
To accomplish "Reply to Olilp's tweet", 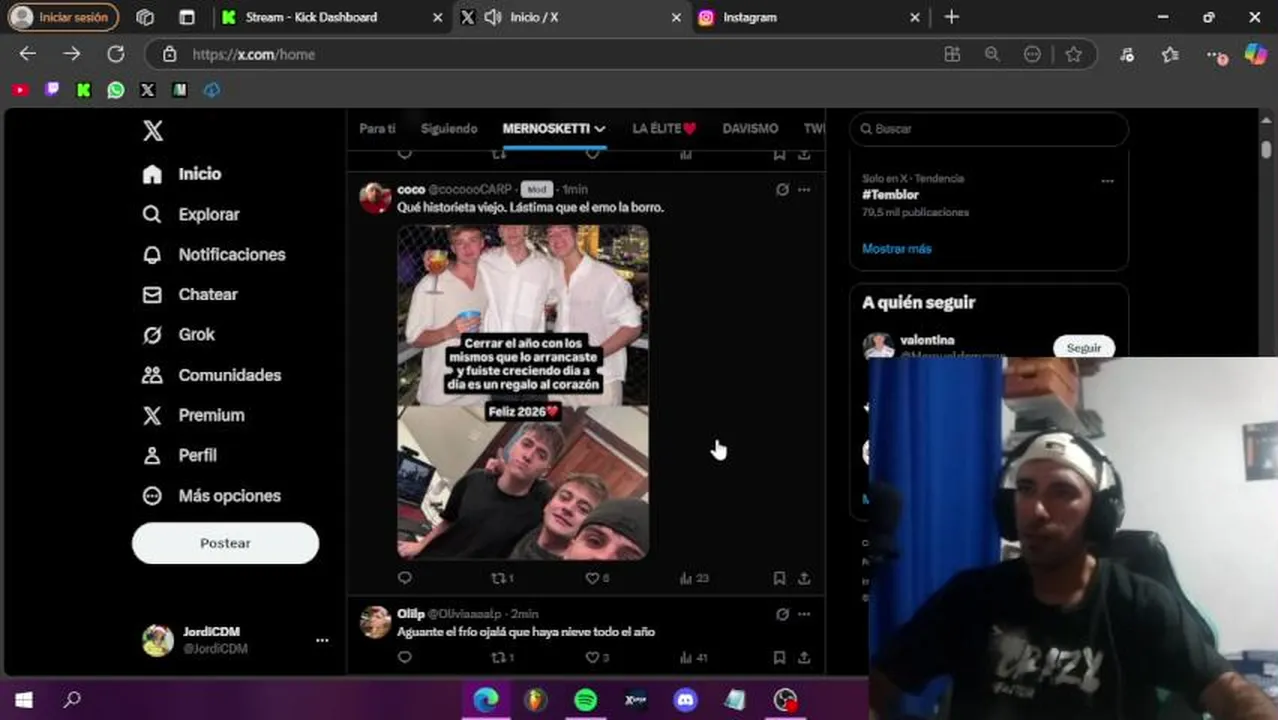I will 404,657.
